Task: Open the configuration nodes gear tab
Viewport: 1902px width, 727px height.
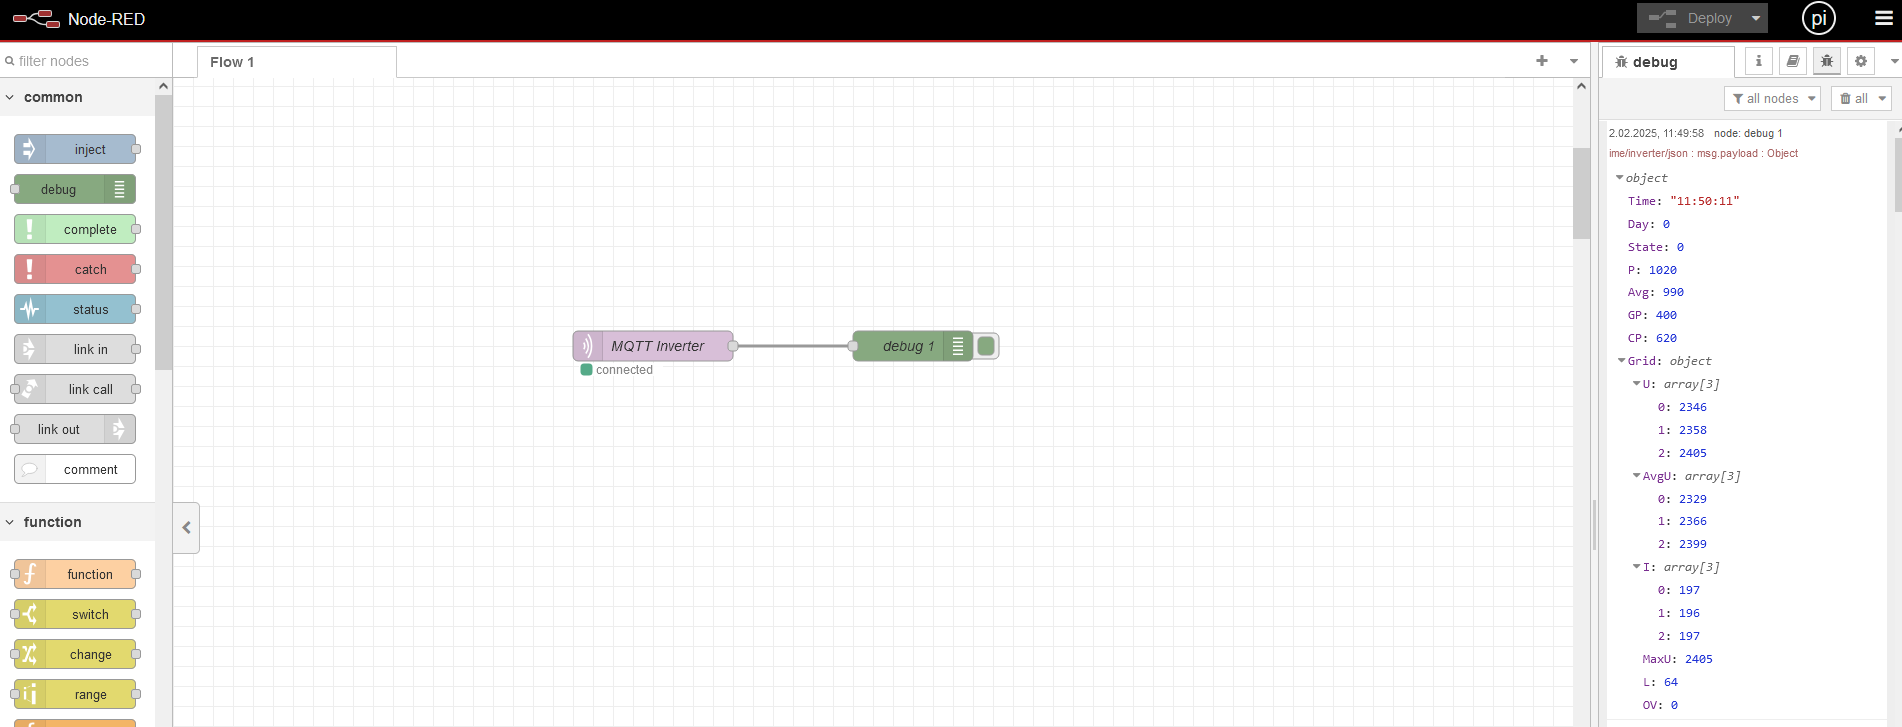Action: tap(1861, 61)
